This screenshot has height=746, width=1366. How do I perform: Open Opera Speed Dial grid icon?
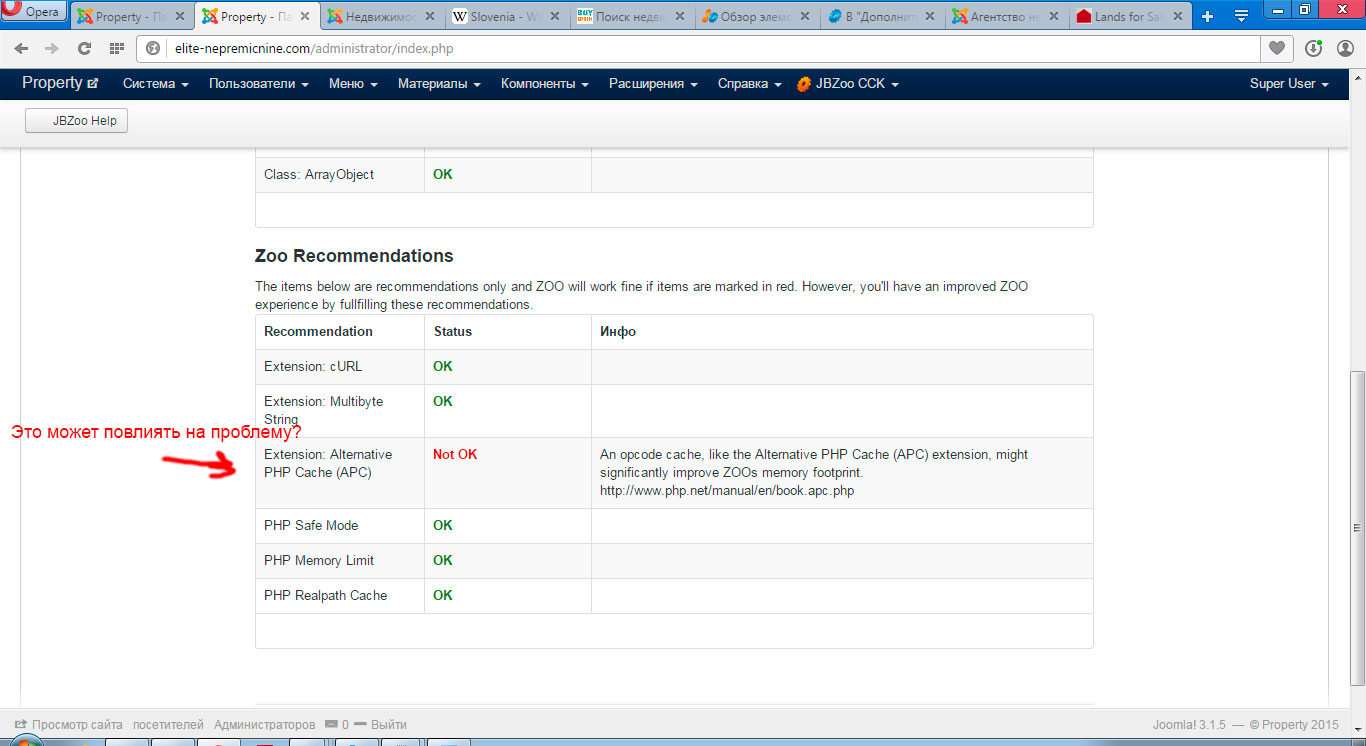click(116, 49)
